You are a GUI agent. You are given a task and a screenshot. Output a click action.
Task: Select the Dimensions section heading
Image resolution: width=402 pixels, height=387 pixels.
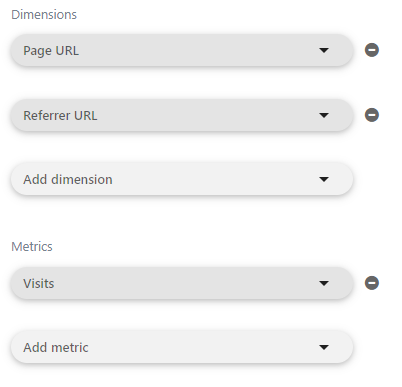pyautogui.click(x=44, y=15)
